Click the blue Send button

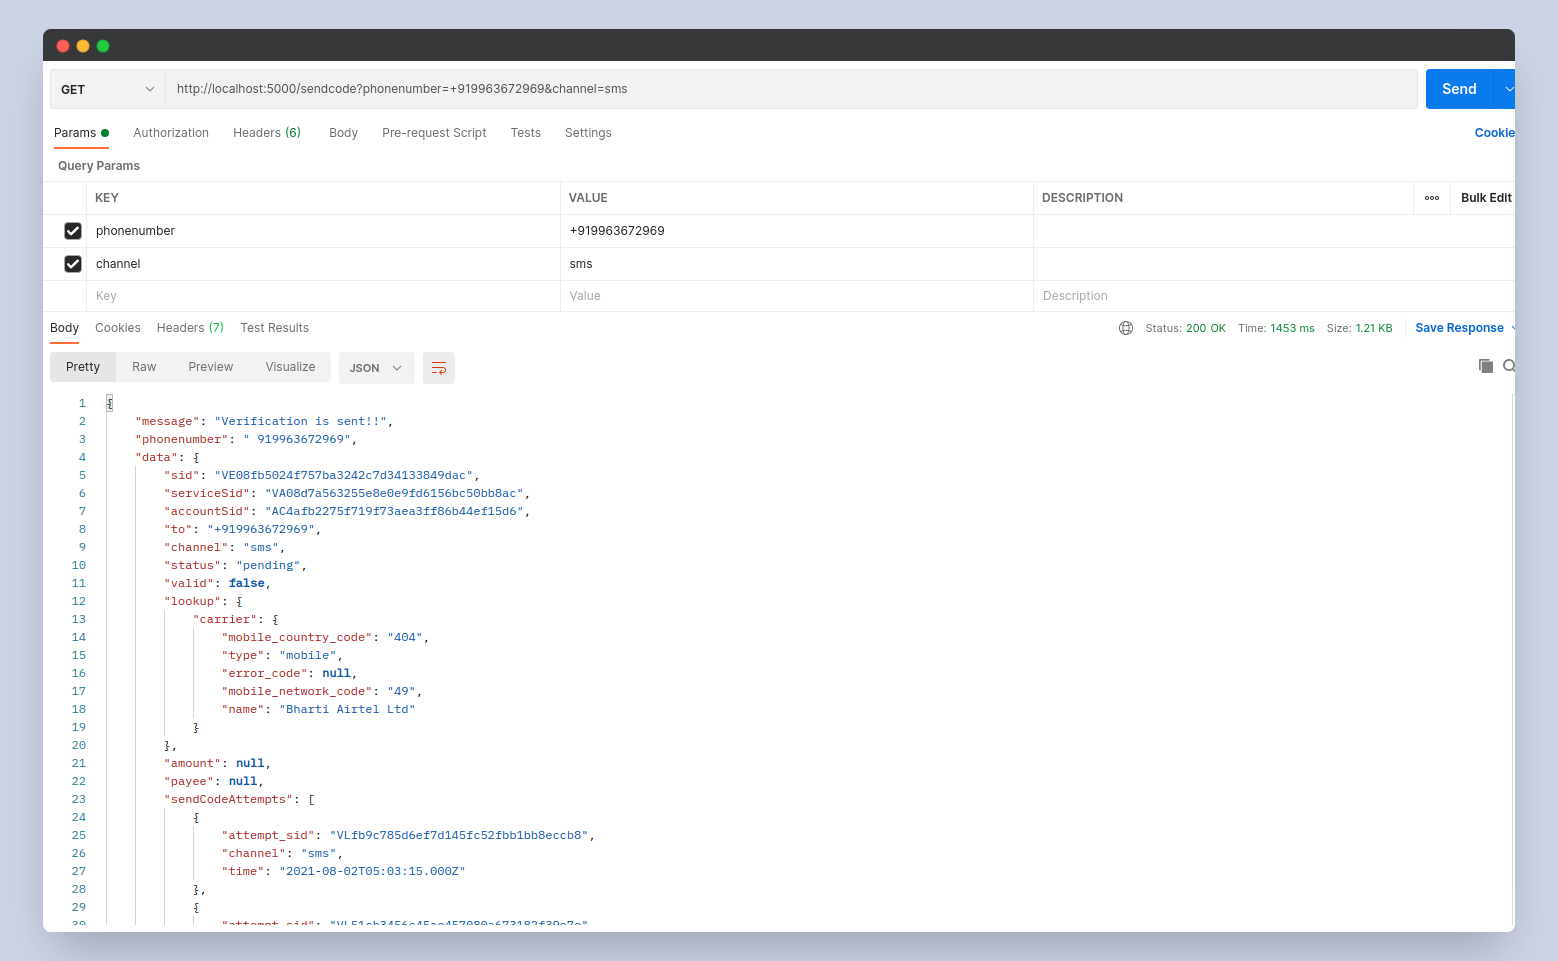(1459, 89)
